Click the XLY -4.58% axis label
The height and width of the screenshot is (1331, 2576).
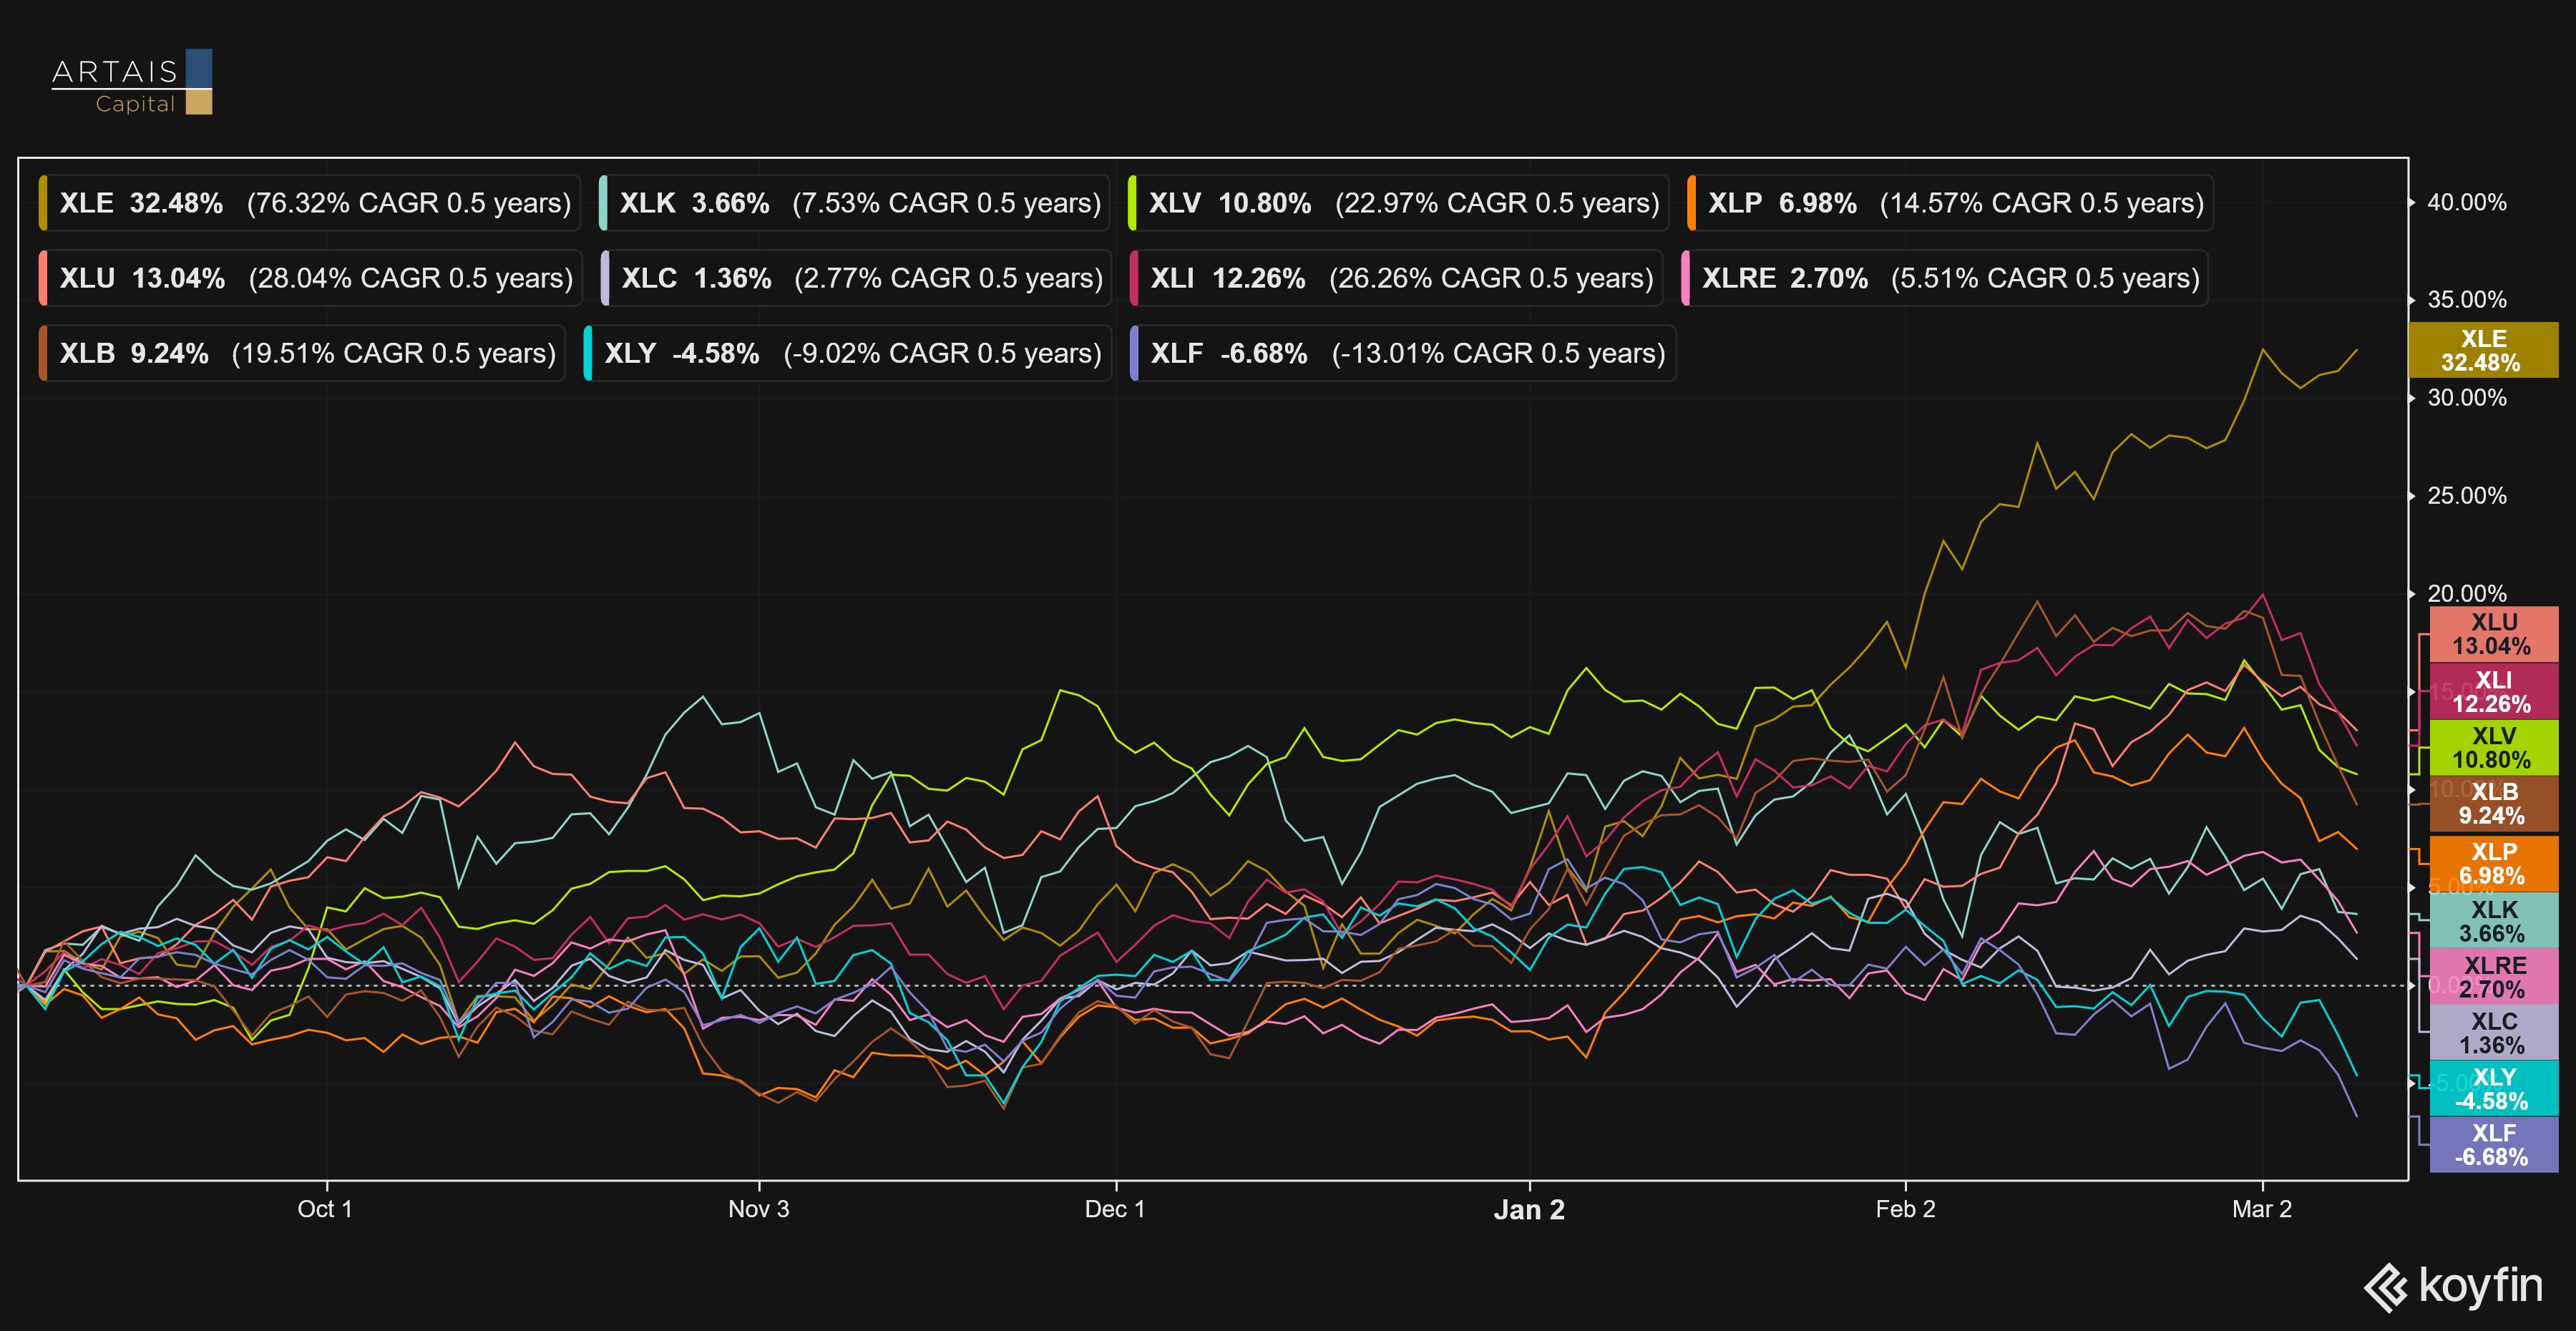[2492, 1089]
